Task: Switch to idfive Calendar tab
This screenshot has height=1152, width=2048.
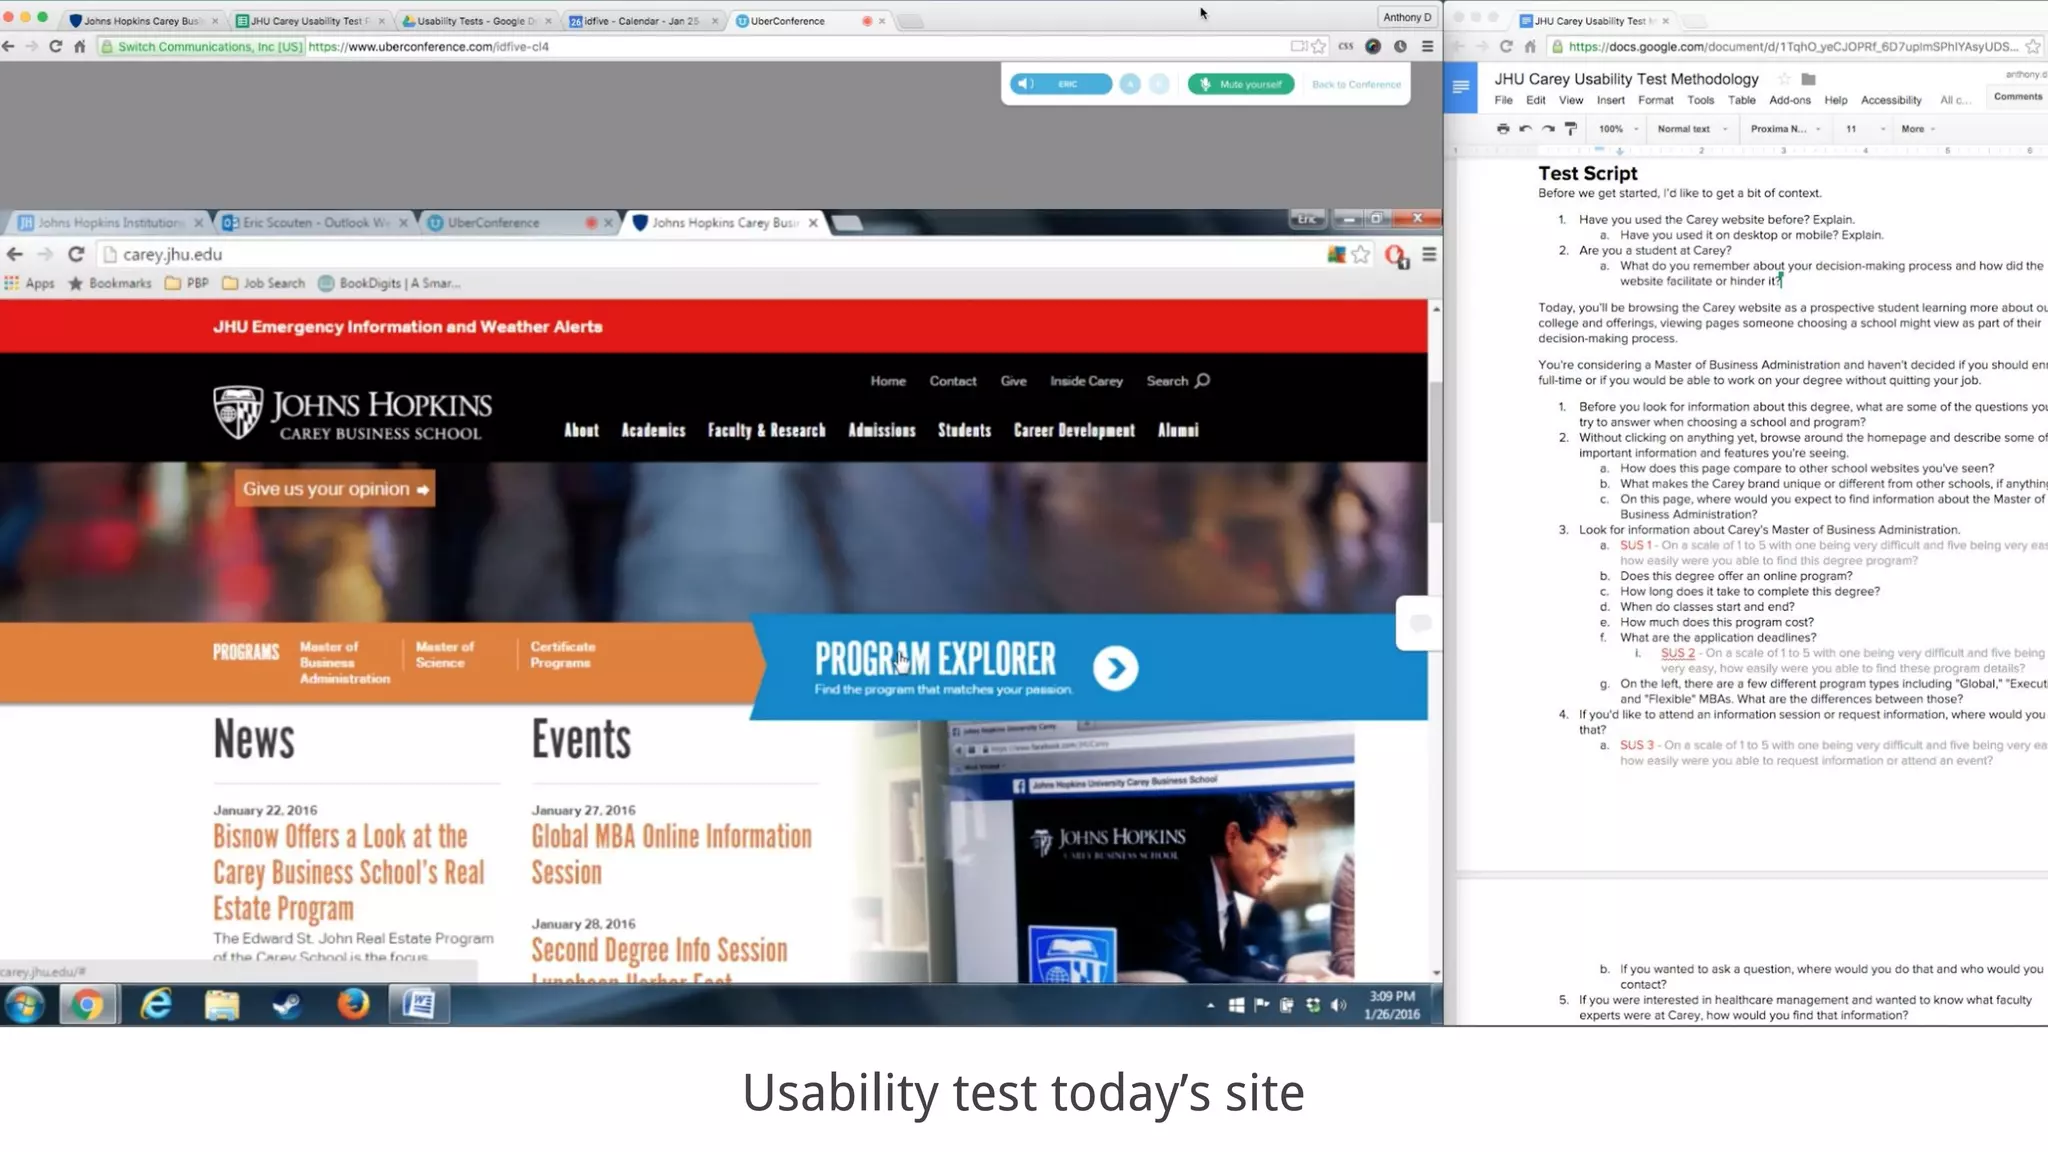Action: [x=642, y=20]
